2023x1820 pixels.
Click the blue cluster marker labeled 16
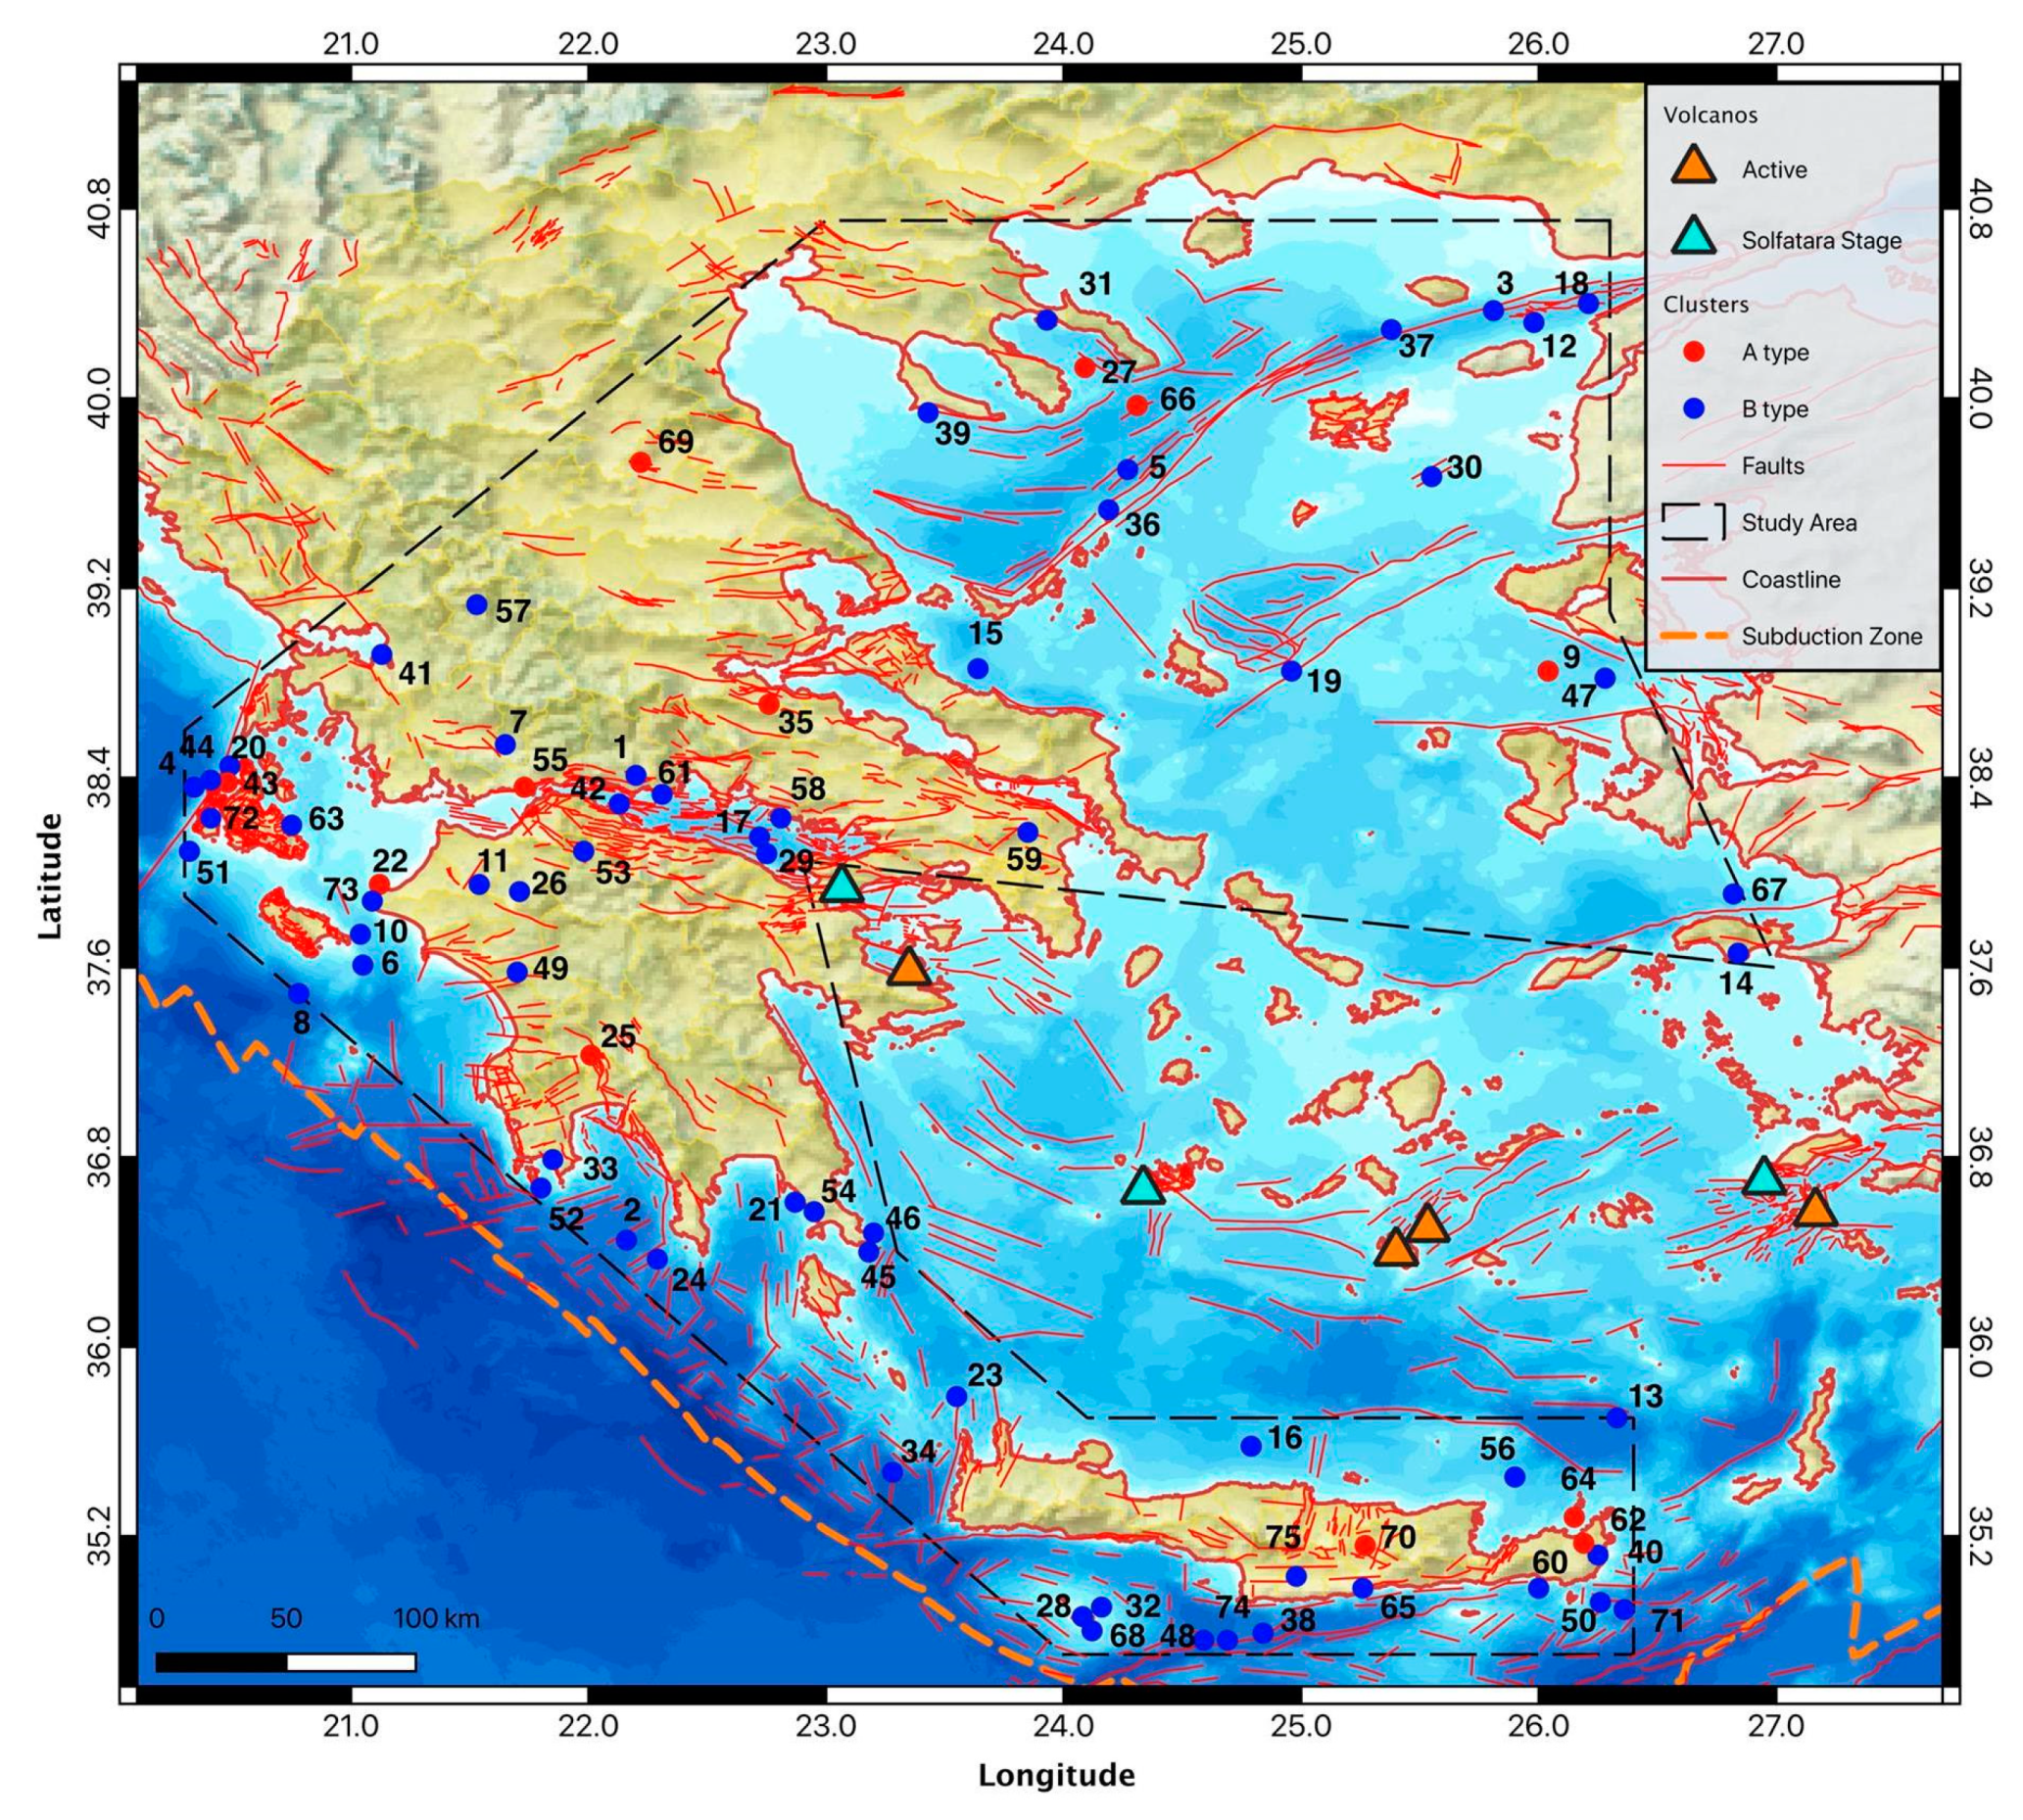1250,1446
